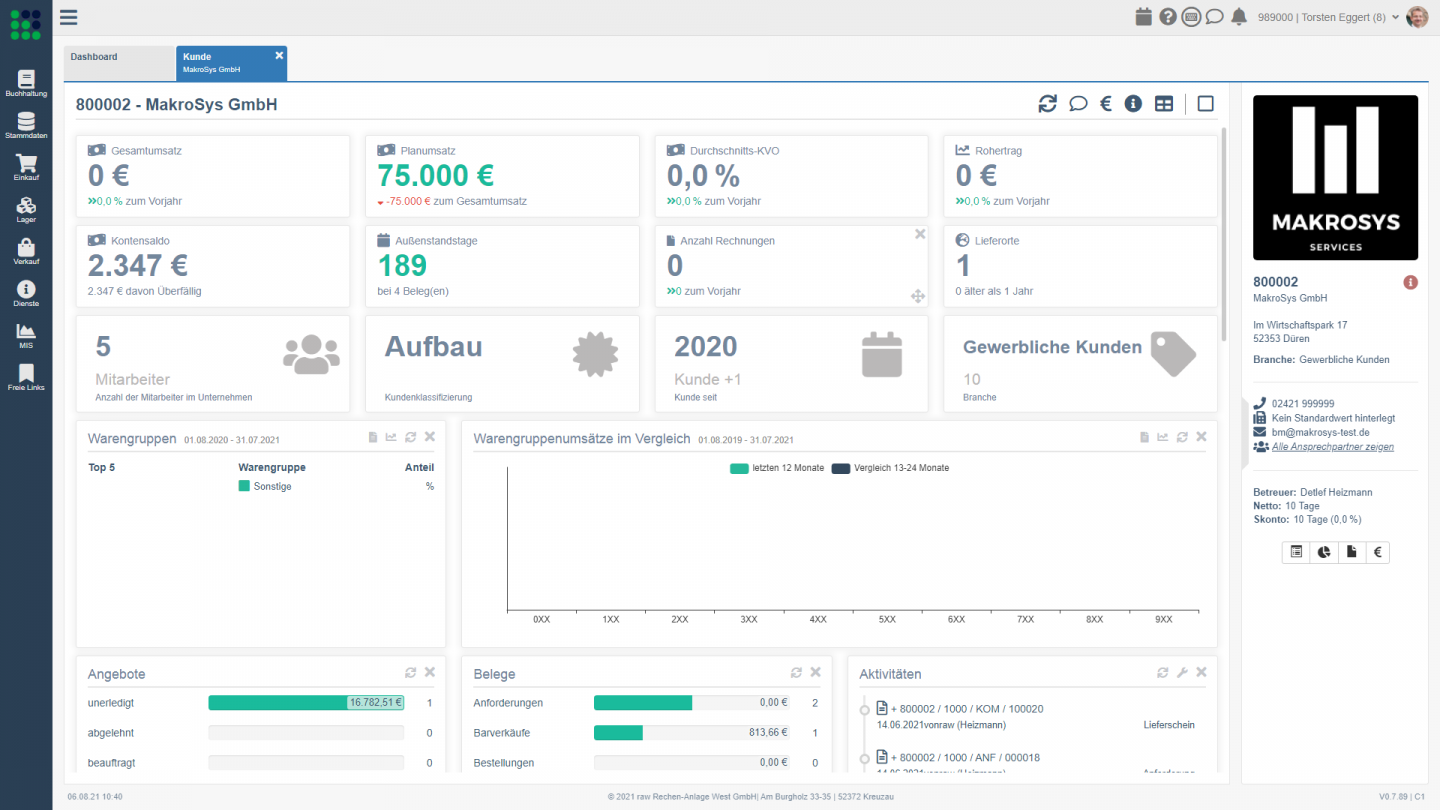Click Alle Ansprechpartner zeigen link

pyautogui.click(x=1332, y=447)
